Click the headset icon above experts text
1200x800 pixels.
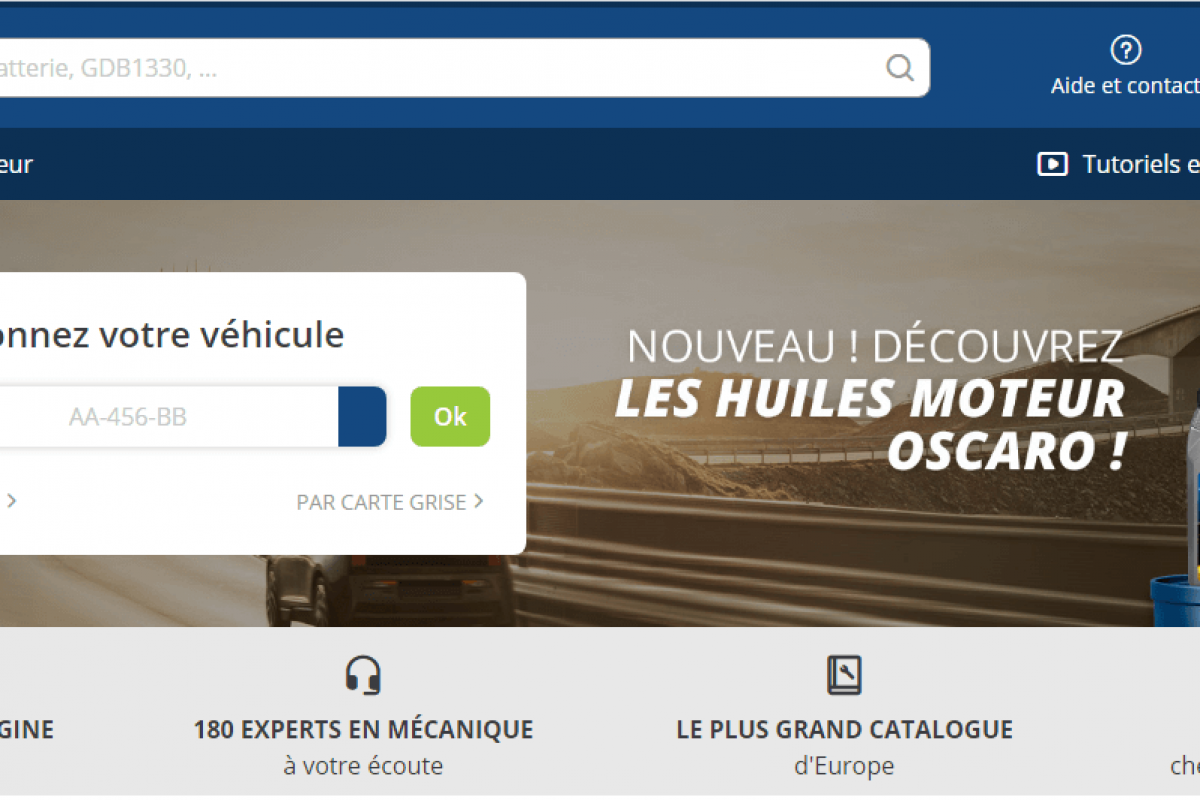363,675
